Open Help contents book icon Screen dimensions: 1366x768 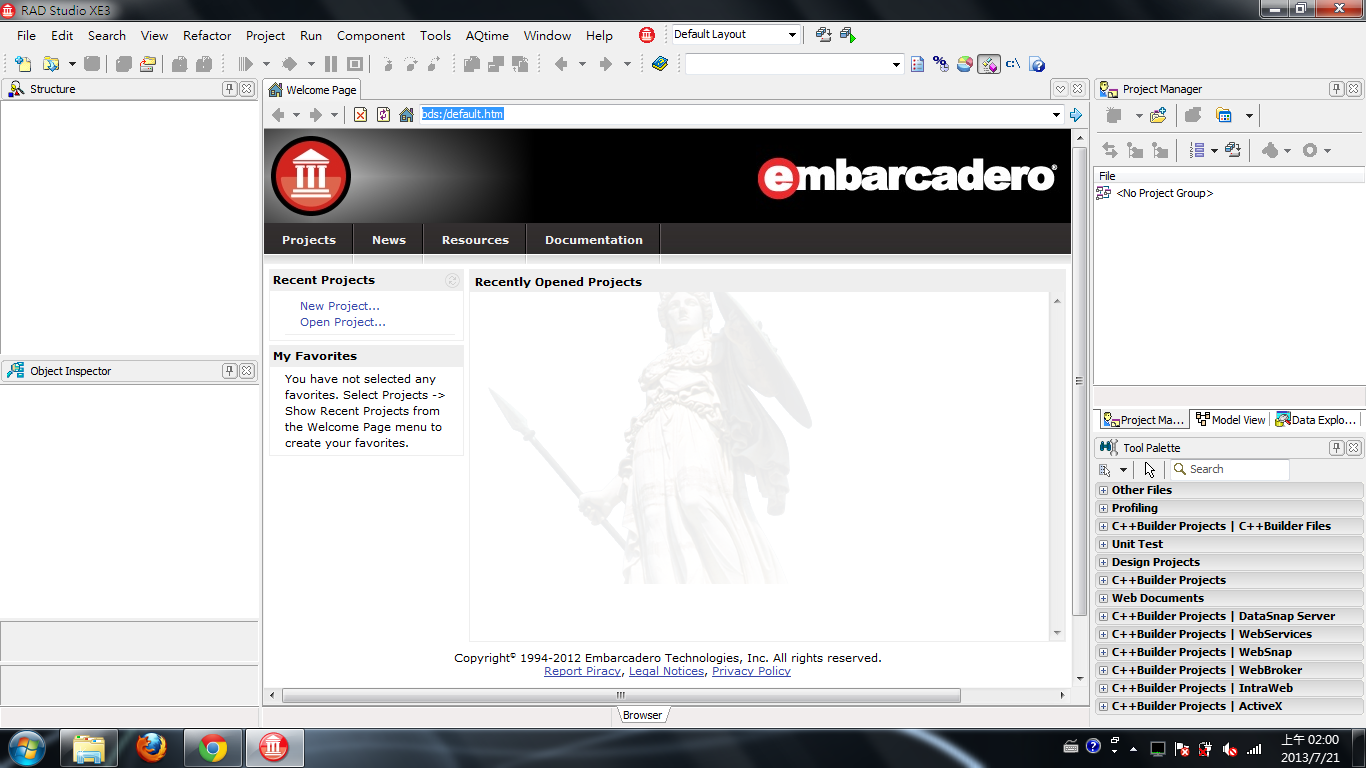[x=660, y=64]
